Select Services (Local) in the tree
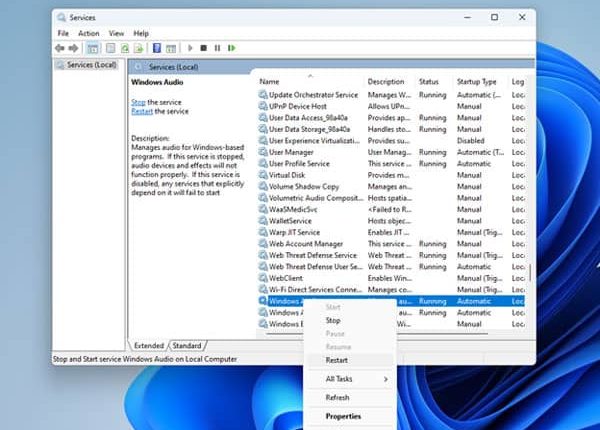Screen dimensions: 600x430 pyautogui.click(x=91, y=65)
